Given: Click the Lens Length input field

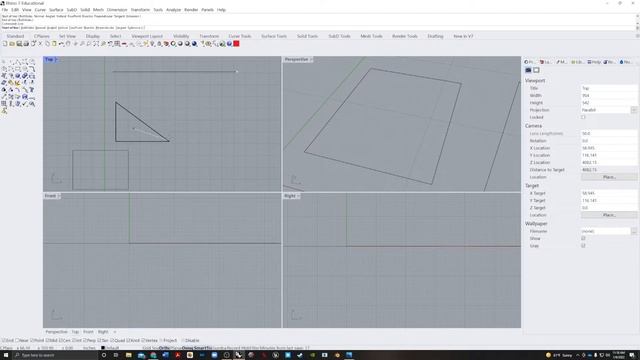Looking at the screenshot, I should tap(608, 133).
